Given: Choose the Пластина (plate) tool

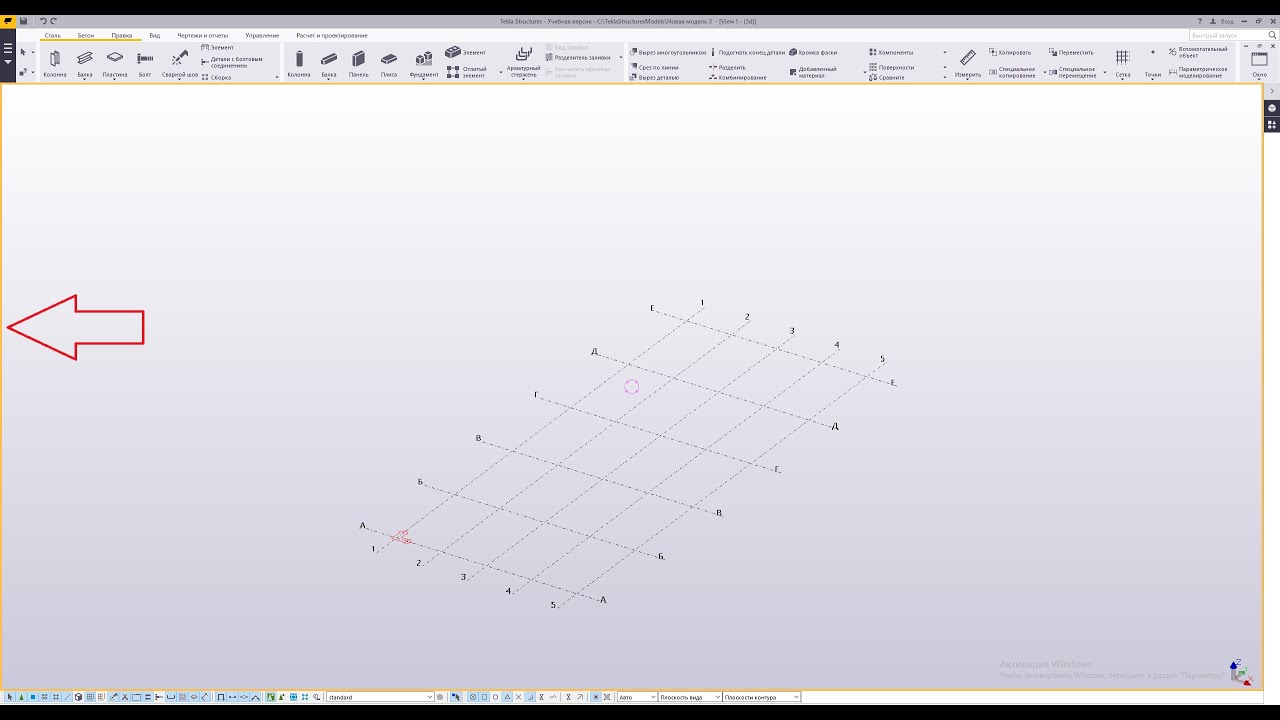Looking at the screenshot, I should click(x=115, y=63).
